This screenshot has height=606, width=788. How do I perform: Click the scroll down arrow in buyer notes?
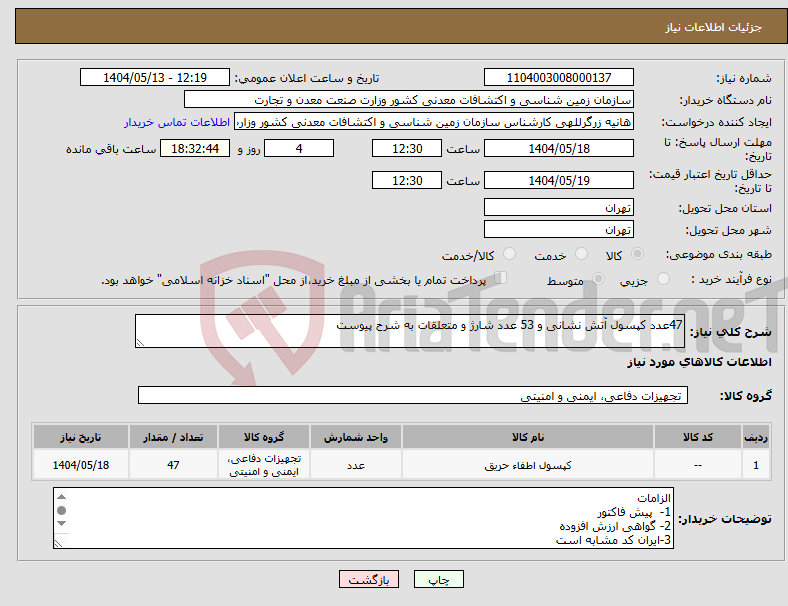point(61,524)
